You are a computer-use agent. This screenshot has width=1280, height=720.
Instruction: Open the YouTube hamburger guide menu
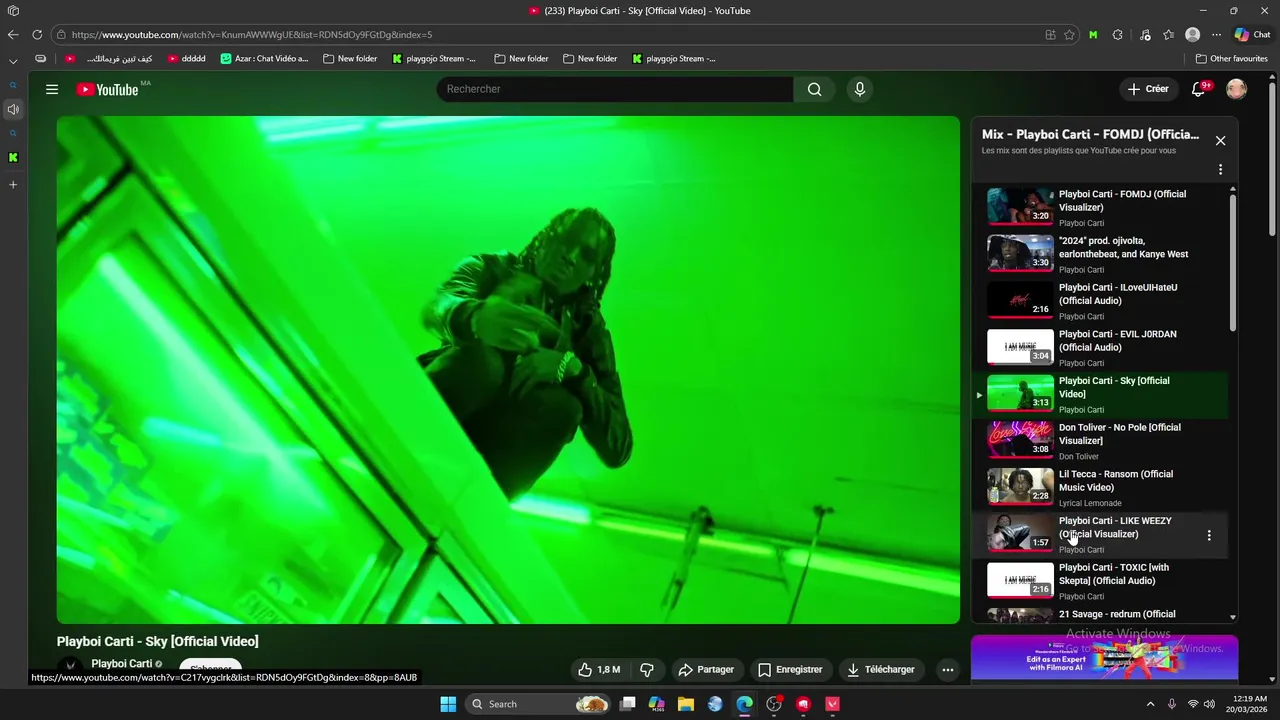[52, 89]
